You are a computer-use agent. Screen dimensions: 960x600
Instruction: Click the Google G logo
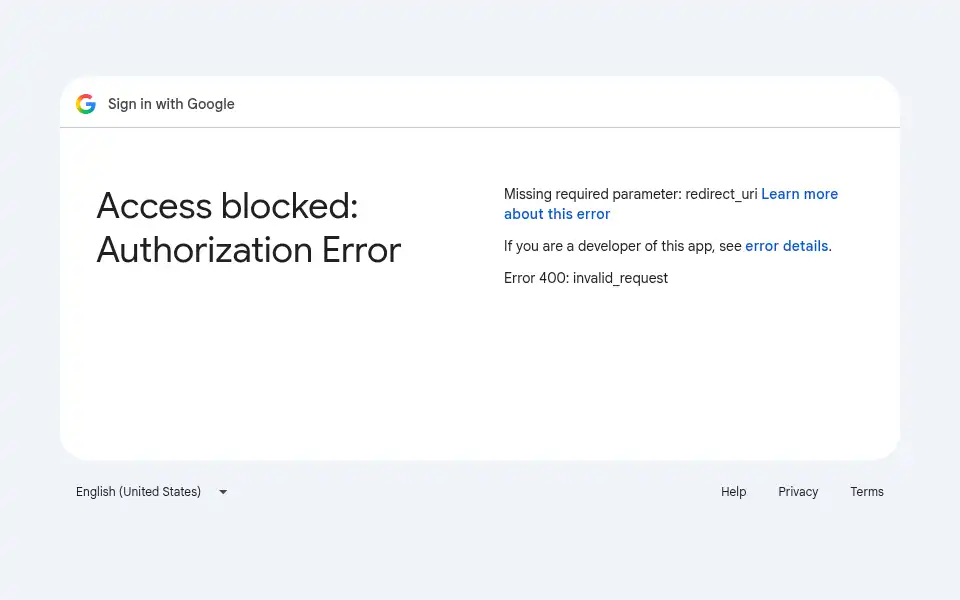pos(86,104)
